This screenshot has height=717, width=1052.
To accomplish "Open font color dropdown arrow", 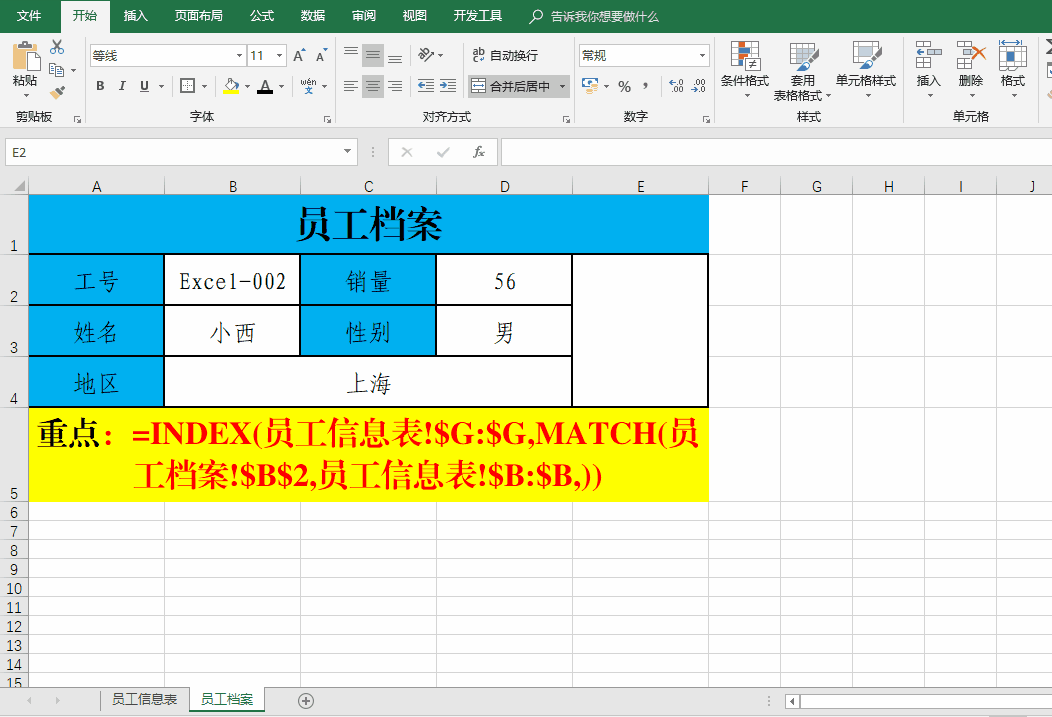I will coord(282,87).
